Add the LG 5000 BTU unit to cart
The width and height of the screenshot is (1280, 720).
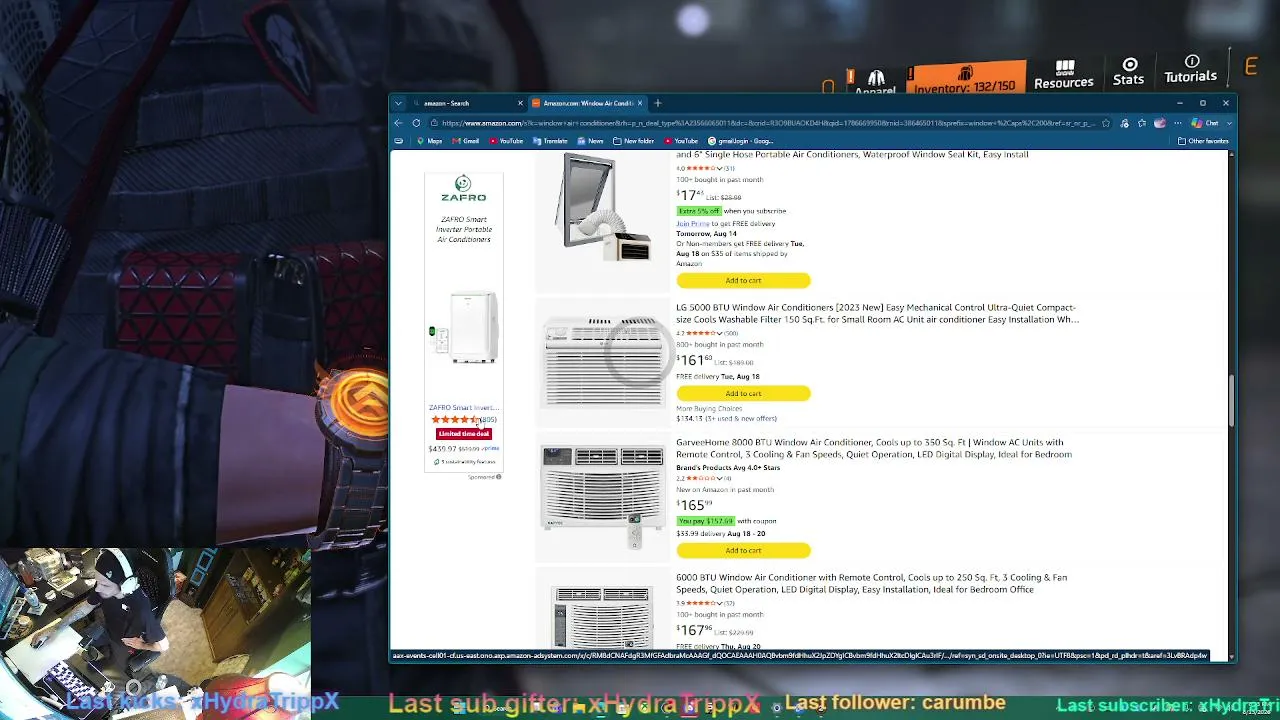[743, 394]
